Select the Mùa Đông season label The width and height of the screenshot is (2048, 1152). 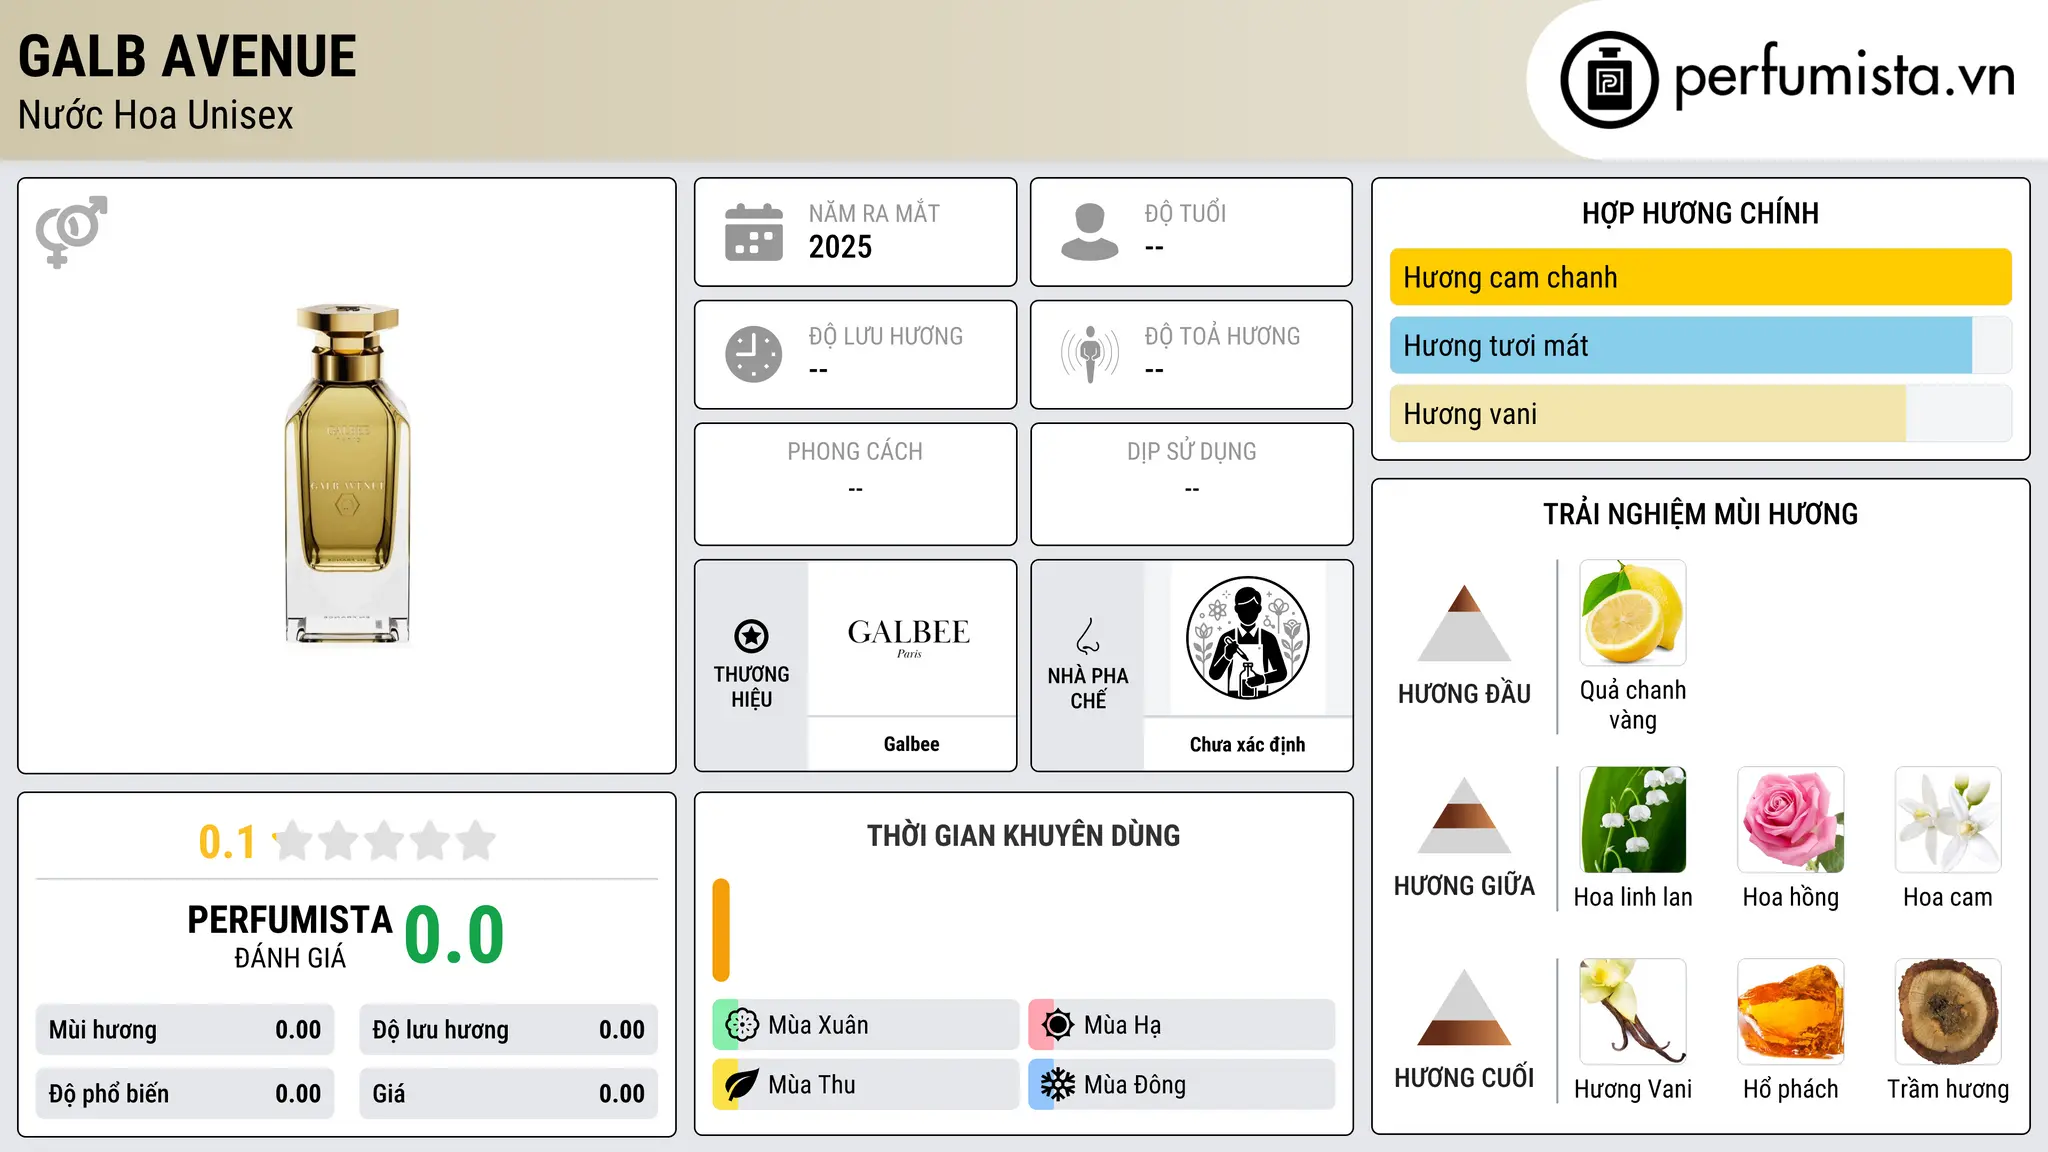point(1134,1085)
